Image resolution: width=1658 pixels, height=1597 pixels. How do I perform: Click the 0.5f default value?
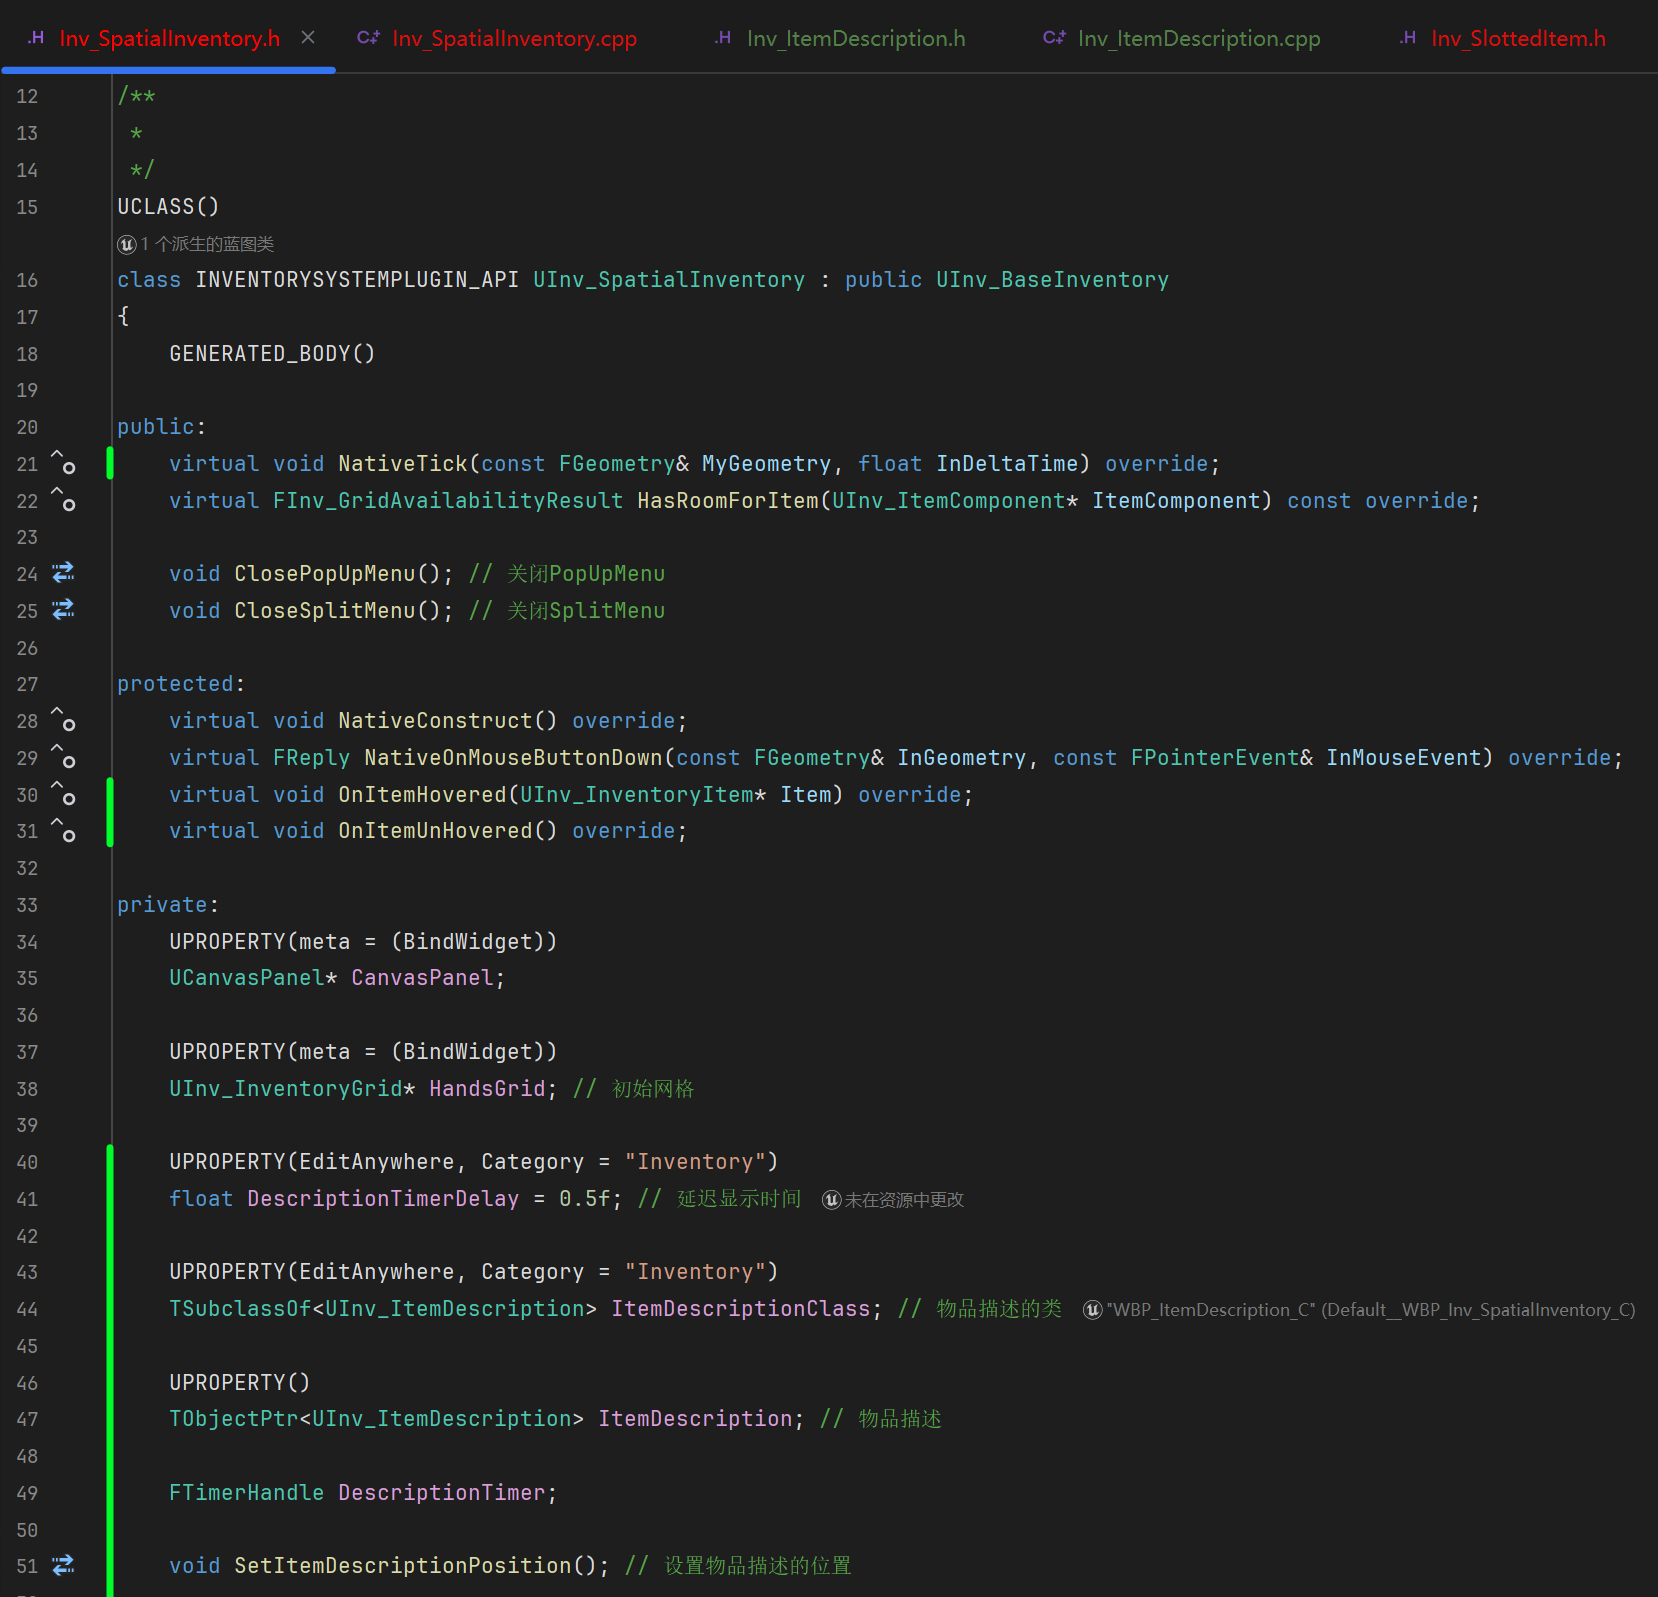(585, 1198)
